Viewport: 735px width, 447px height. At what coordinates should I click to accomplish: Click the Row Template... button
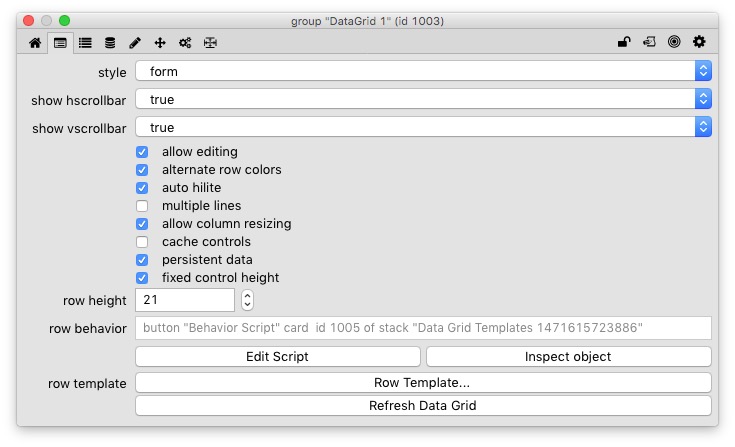(423, 383)
